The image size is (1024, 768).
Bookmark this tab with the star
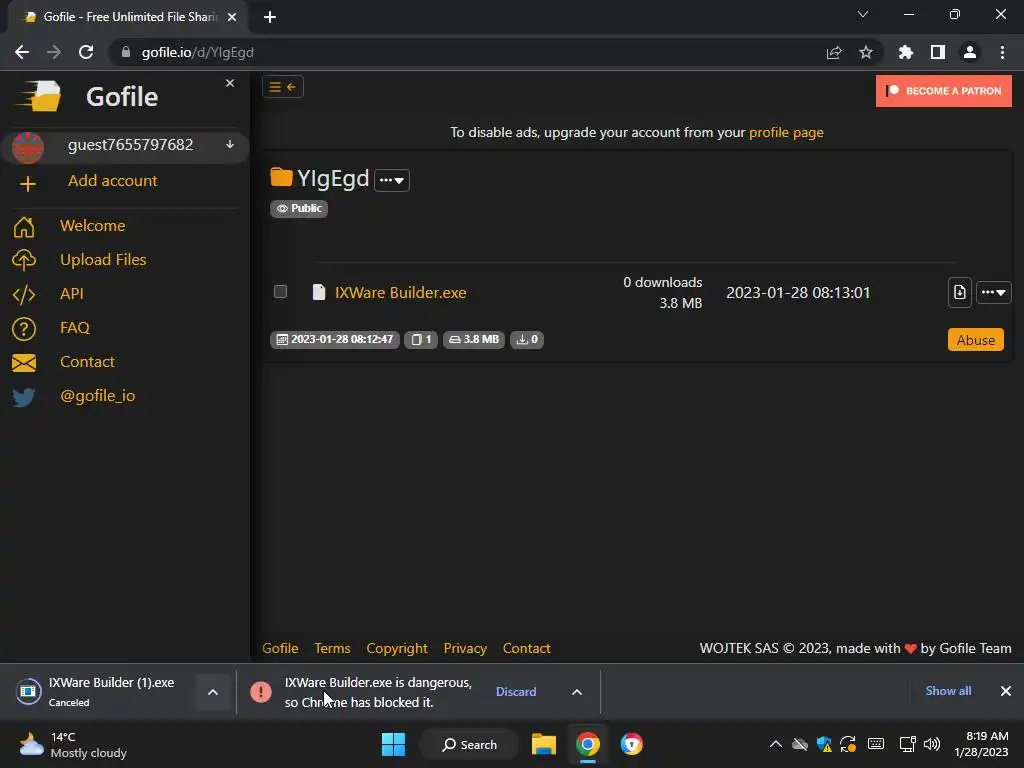(866, 52)
